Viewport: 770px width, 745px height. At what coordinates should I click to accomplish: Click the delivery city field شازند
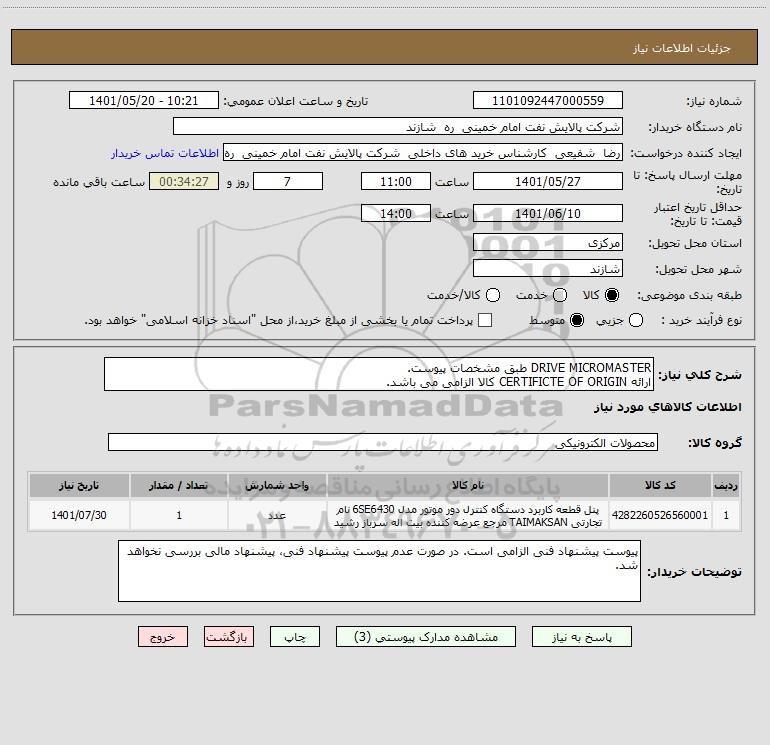click(x=548, y=268)
